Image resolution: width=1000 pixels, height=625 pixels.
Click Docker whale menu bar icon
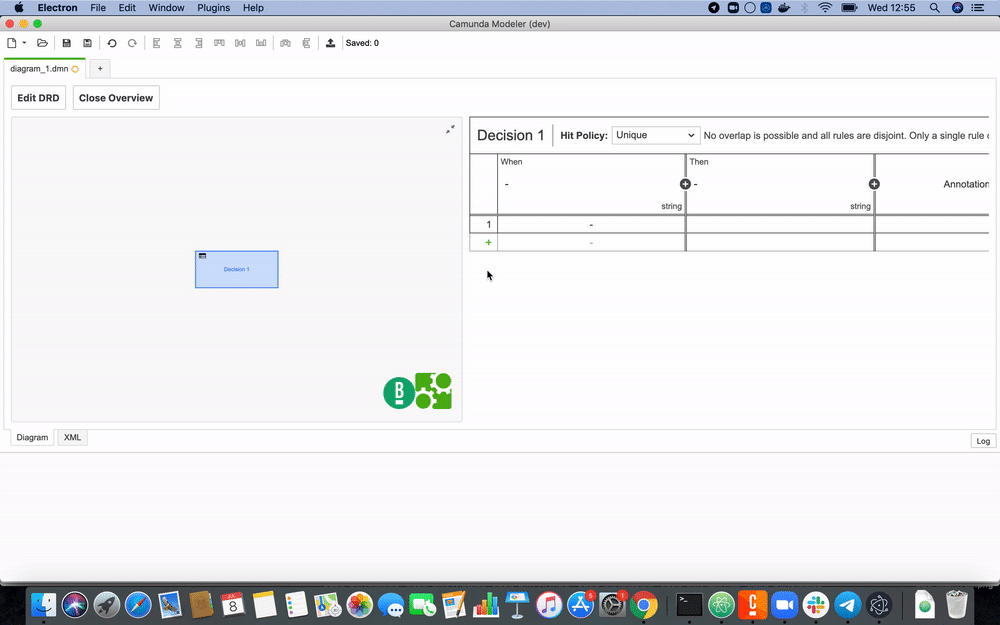click(x=784, y=8)
